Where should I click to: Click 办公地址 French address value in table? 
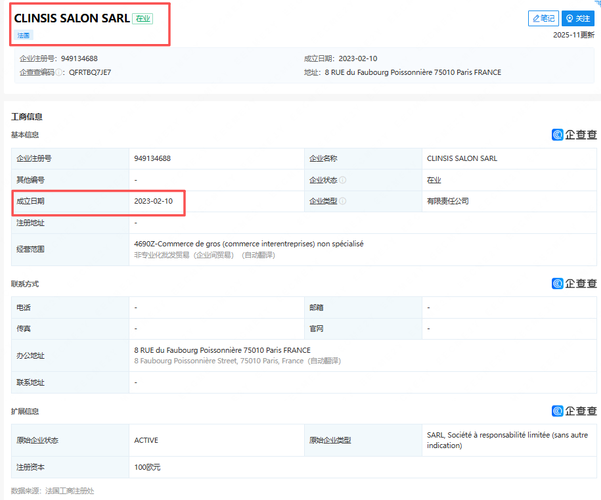click(222, 350)
